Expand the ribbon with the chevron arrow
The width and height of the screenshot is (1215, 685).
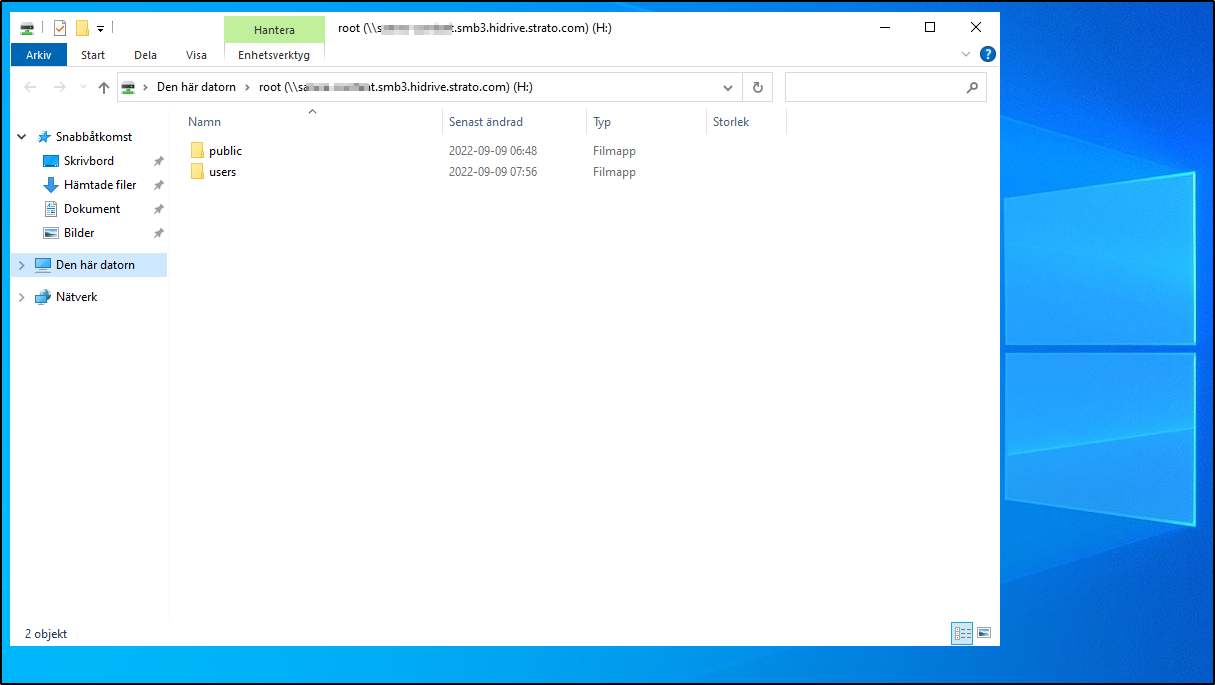966,54
